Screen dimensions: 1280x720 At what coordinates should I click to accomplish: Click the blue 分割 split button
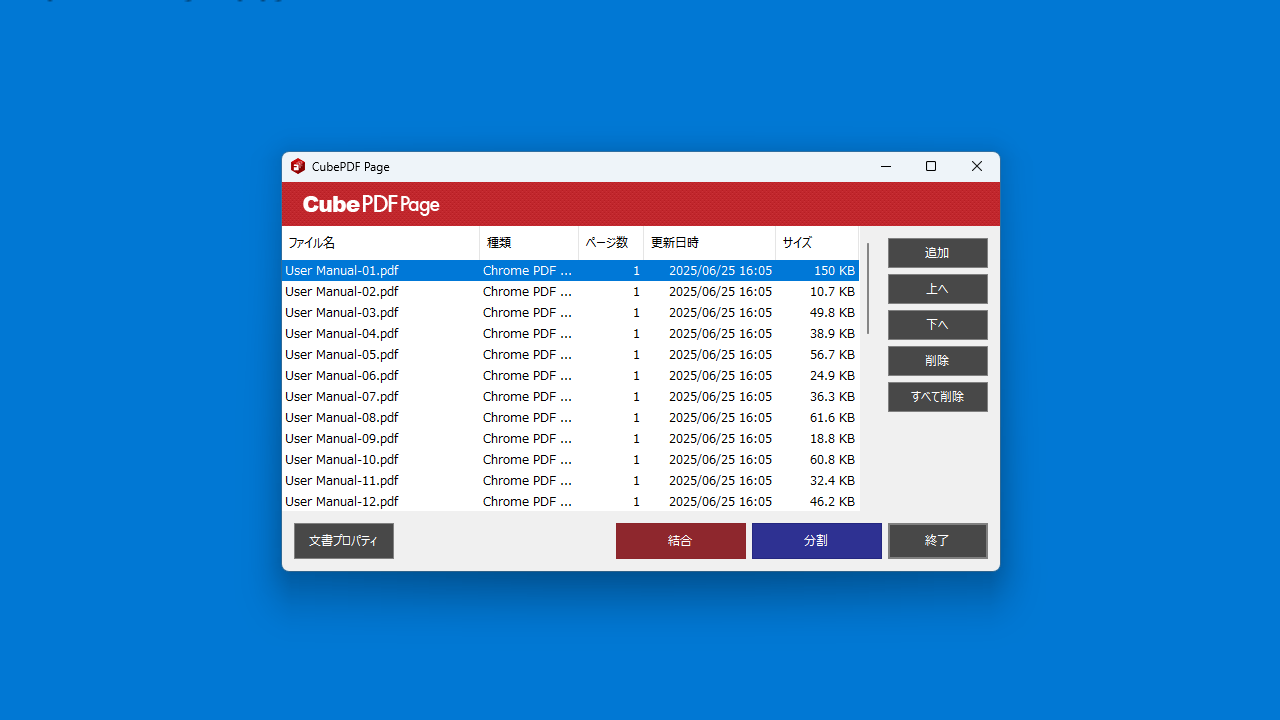[x=817, y=541]
